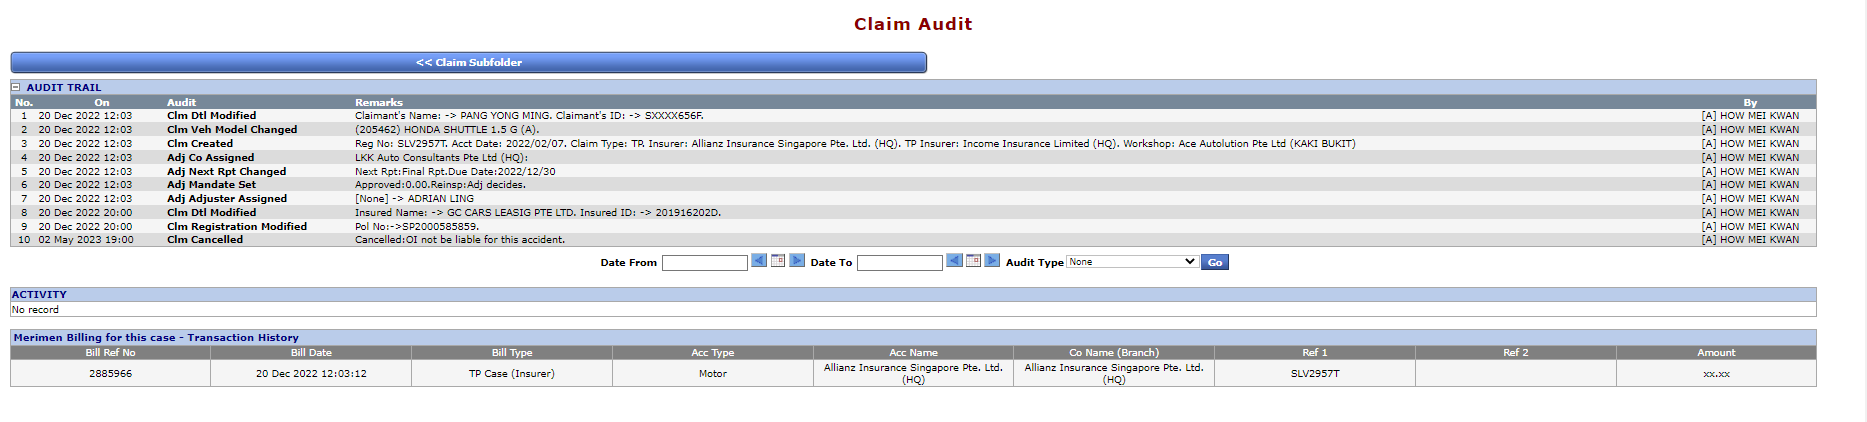Click the Audit column header
The width and height of the screenshot is (1867, 422).
[x=181, y=102]
